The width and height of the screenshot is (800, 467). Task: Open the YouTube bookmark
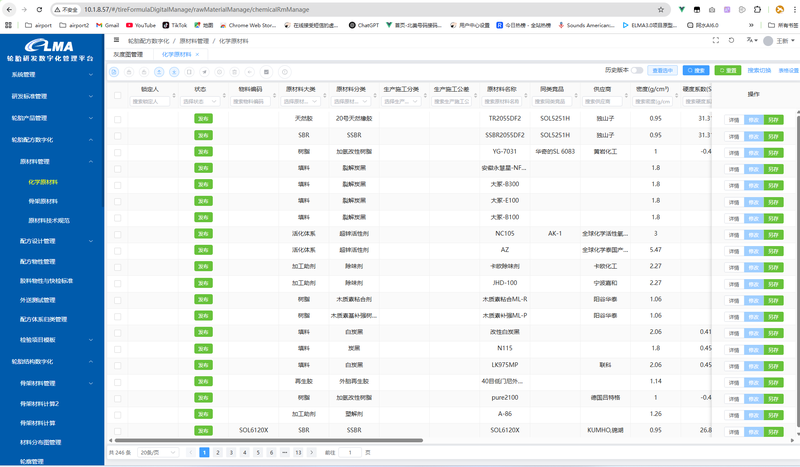141,25
